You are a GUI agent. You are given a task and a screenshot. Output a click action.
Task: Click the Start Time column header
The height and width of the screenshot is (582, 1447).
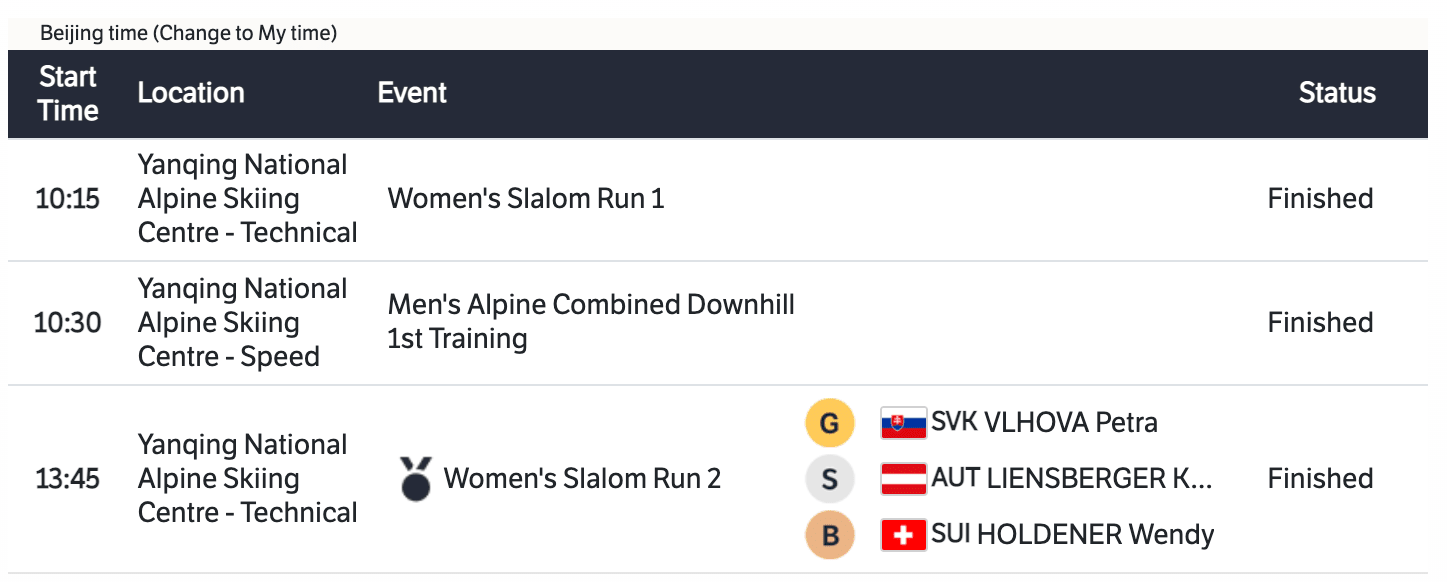coord(68,93)
